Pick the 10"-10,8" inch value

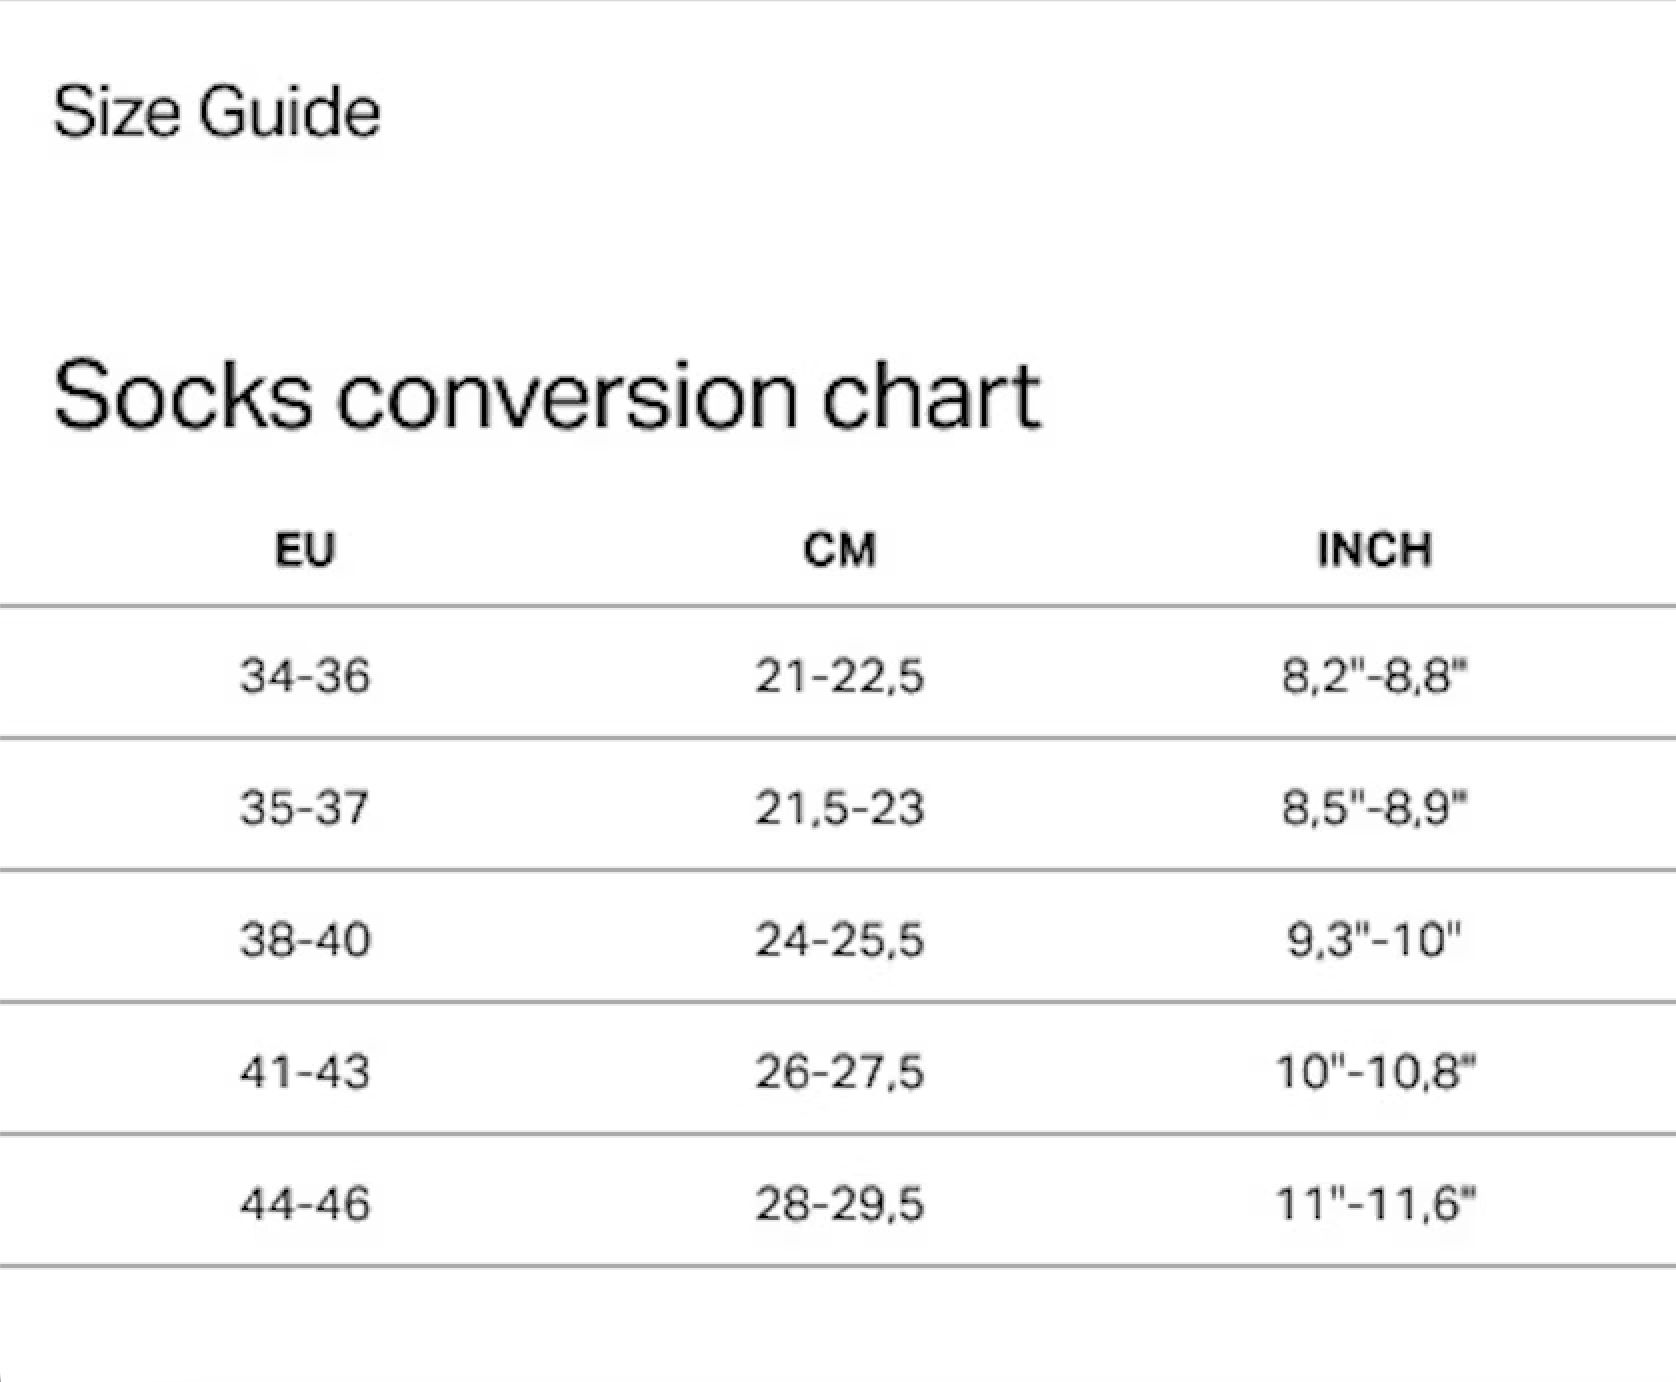[1375, 1072]
